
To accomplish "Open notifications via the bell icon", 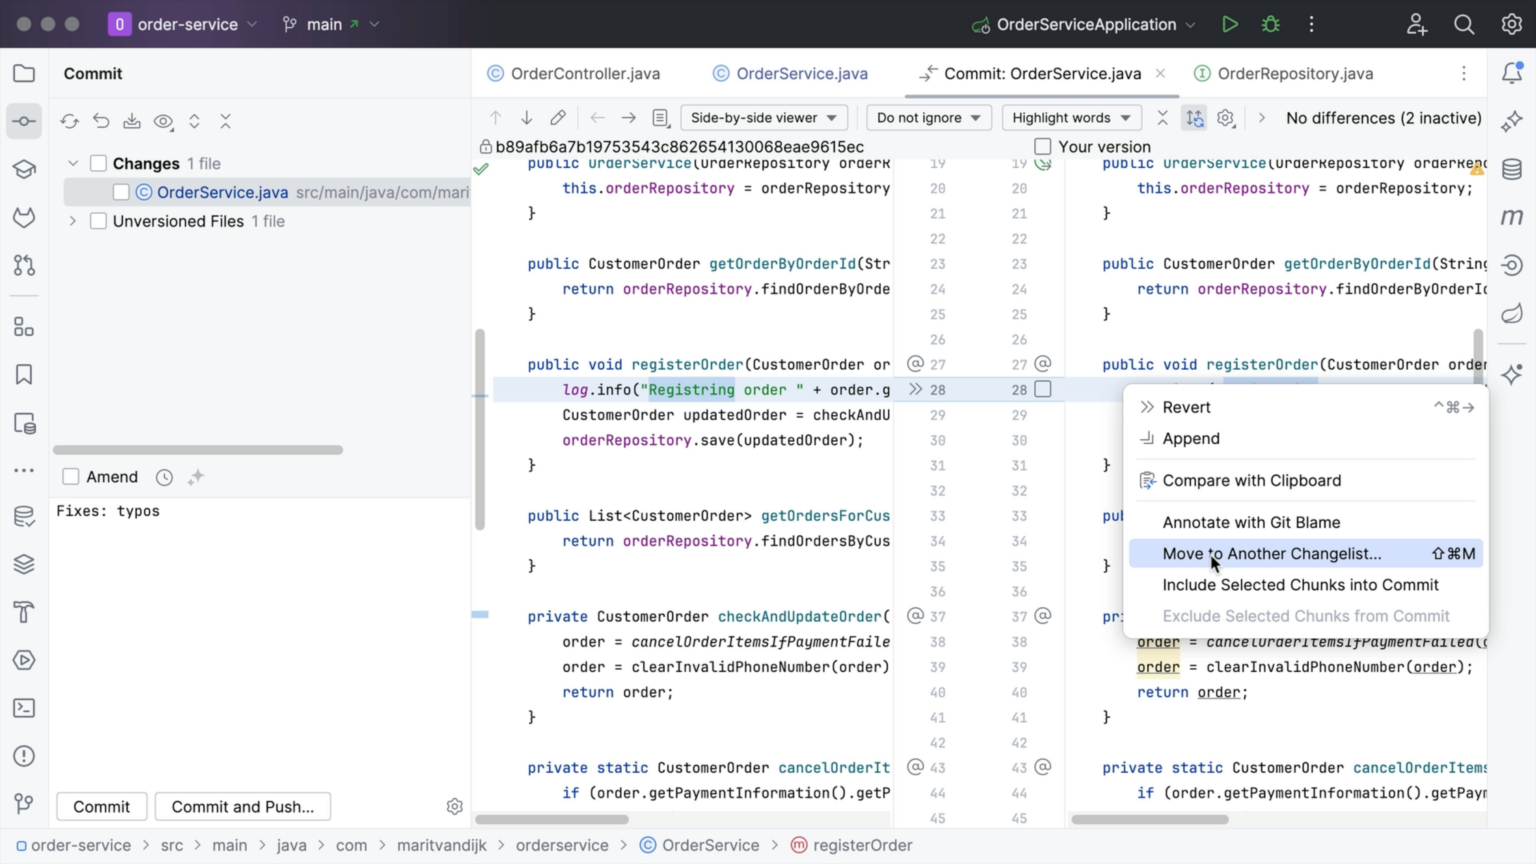I will (1511, 73).
